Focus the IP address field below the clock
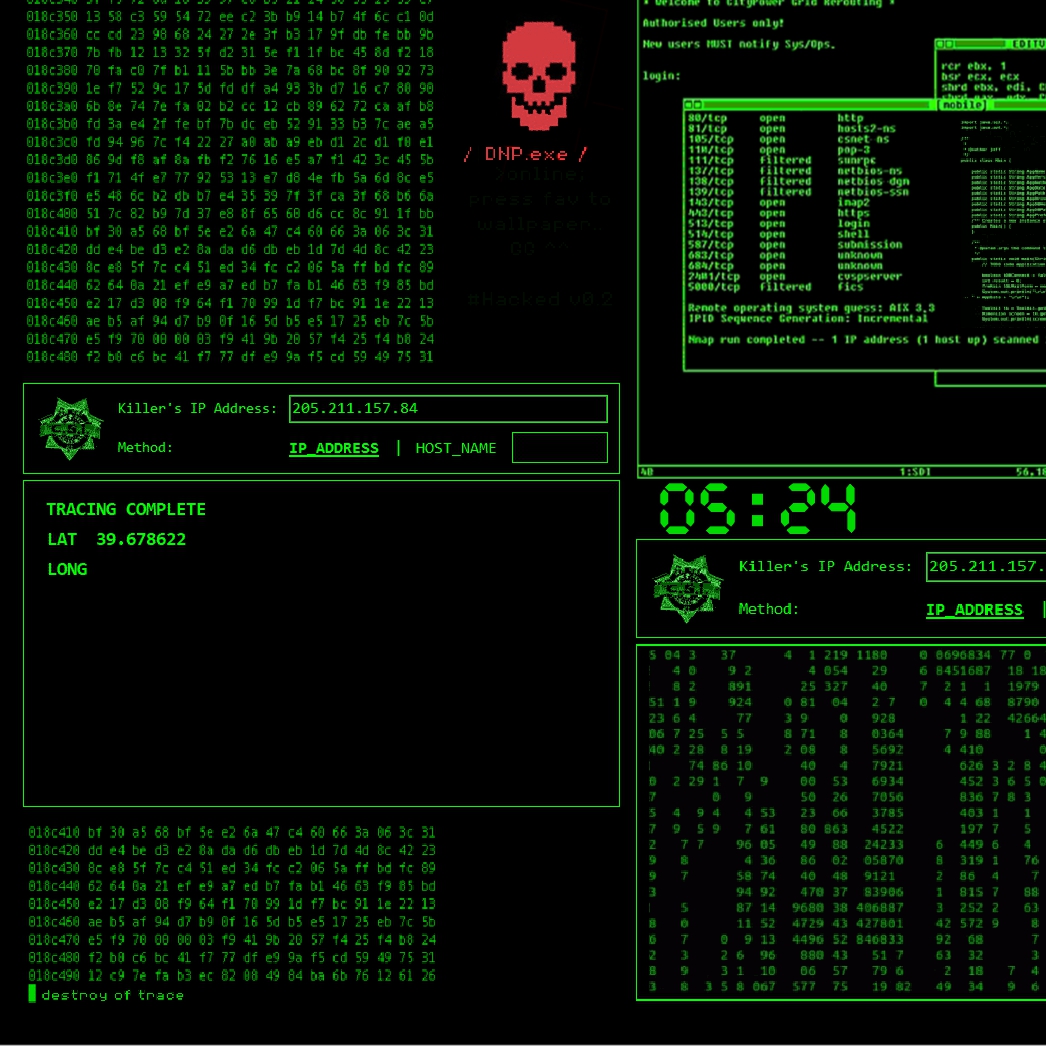 [x=986, y=567]
